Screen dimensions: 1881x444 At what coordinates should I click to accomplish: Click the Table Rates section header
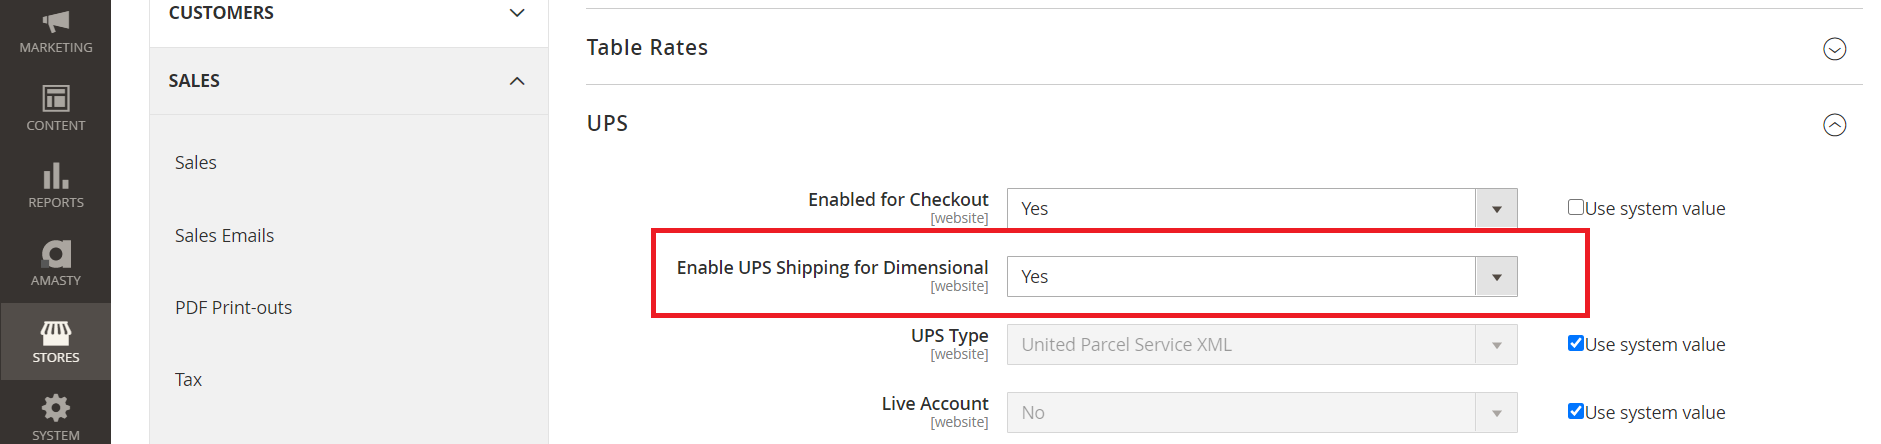click(647, 47)
